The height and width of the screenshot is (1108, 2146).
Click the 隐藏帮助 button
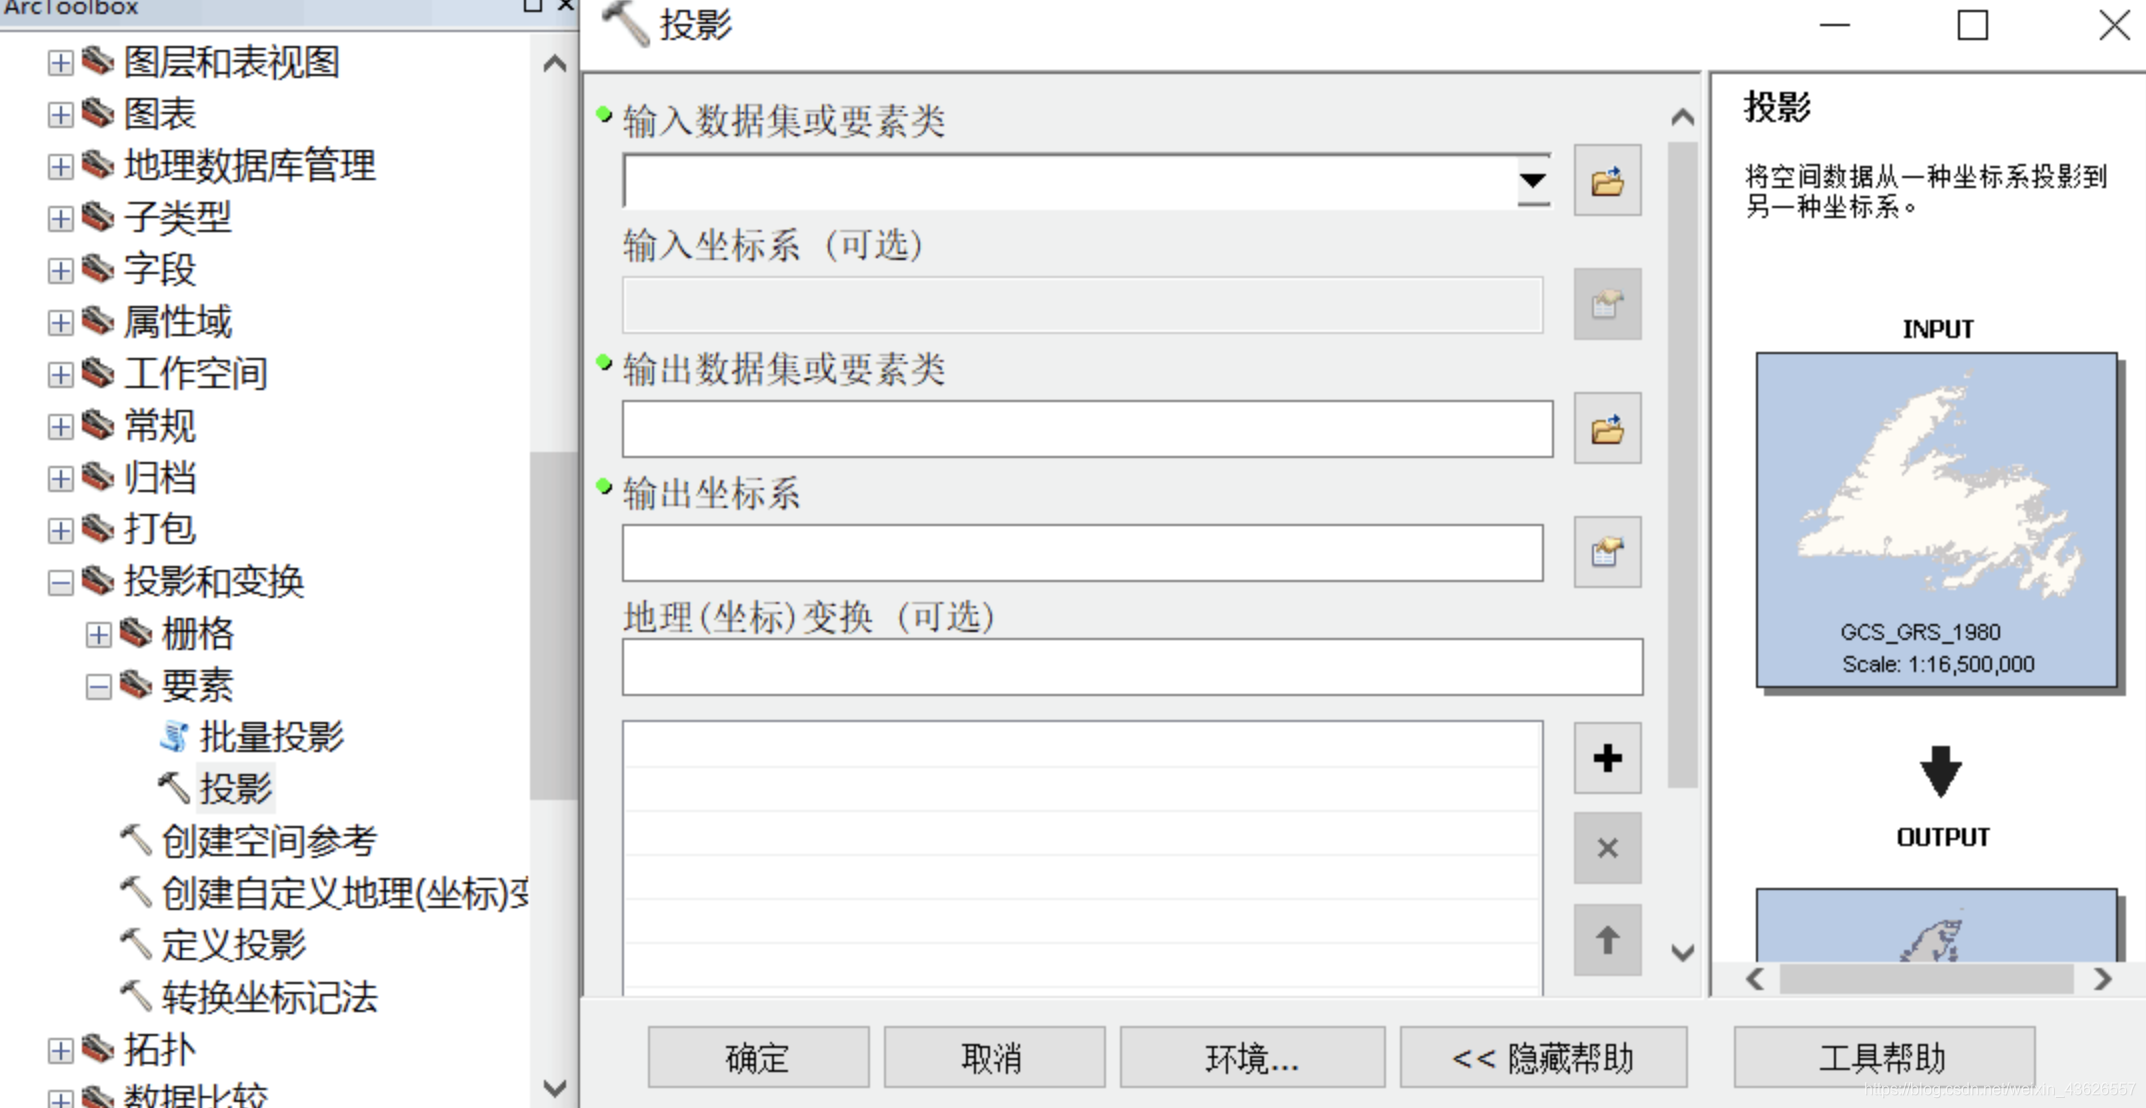click(1542, 1057)
